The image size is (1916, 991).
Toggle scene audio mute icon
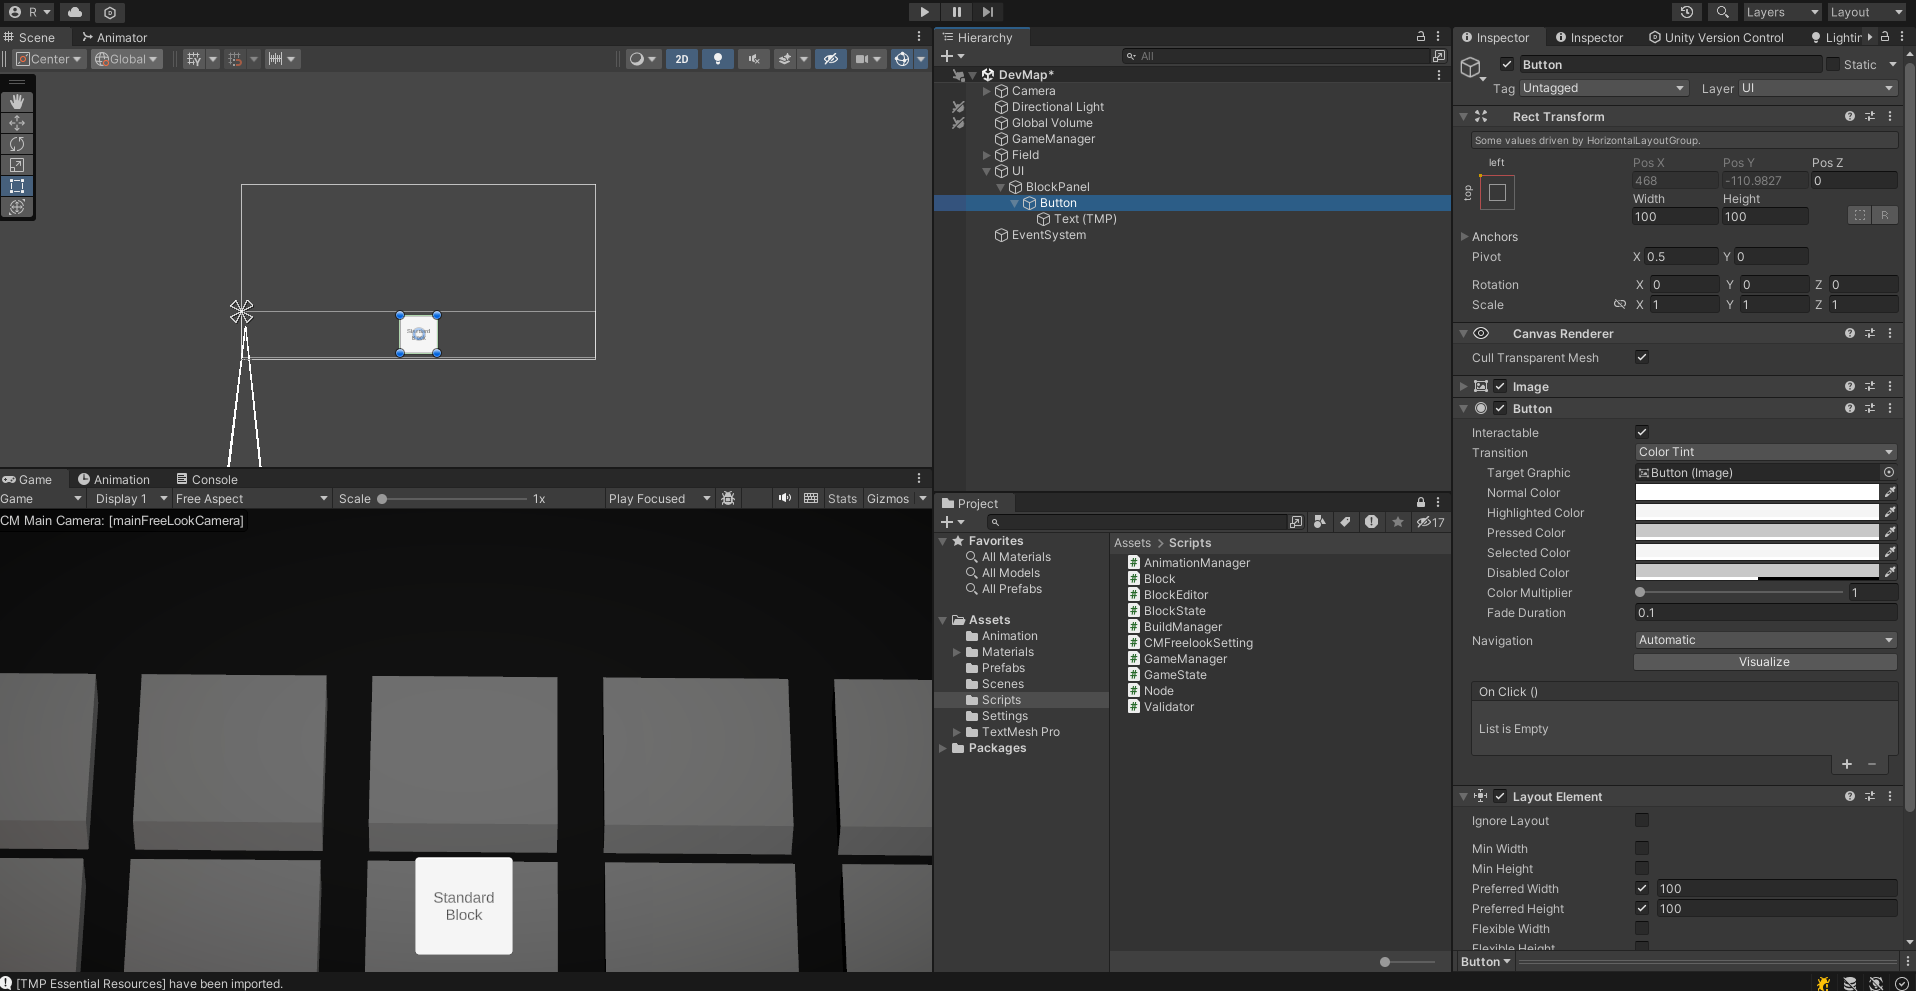753,59
